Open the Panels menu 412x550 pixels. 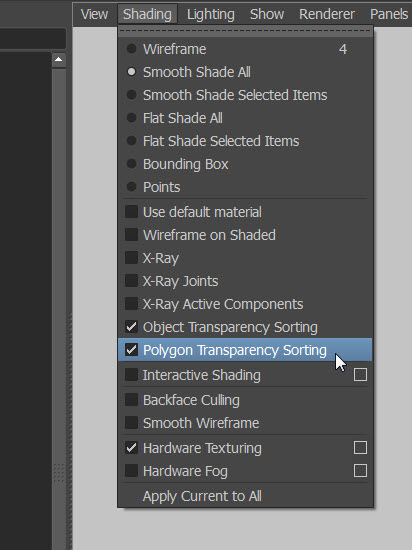click(x=389, y=14)
